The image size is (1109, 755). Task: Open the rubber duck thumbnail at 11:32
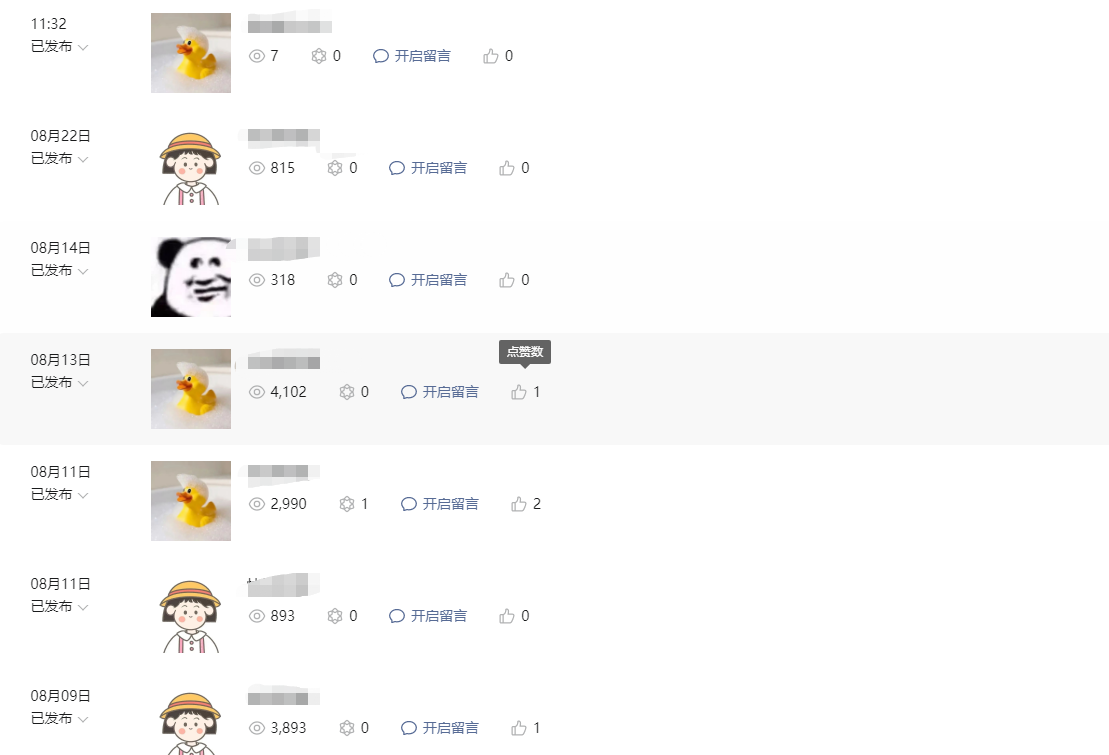191,53
